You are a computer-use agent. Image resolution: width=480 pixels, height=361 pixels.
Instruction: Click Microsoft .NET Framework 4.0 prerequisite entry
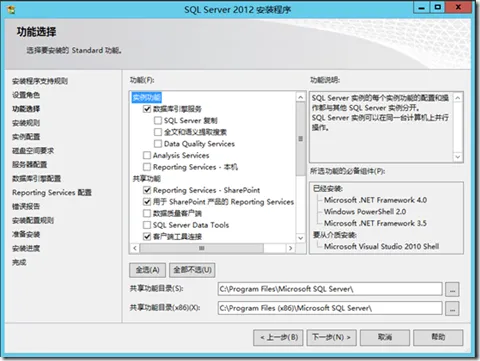tap(375, 200)
